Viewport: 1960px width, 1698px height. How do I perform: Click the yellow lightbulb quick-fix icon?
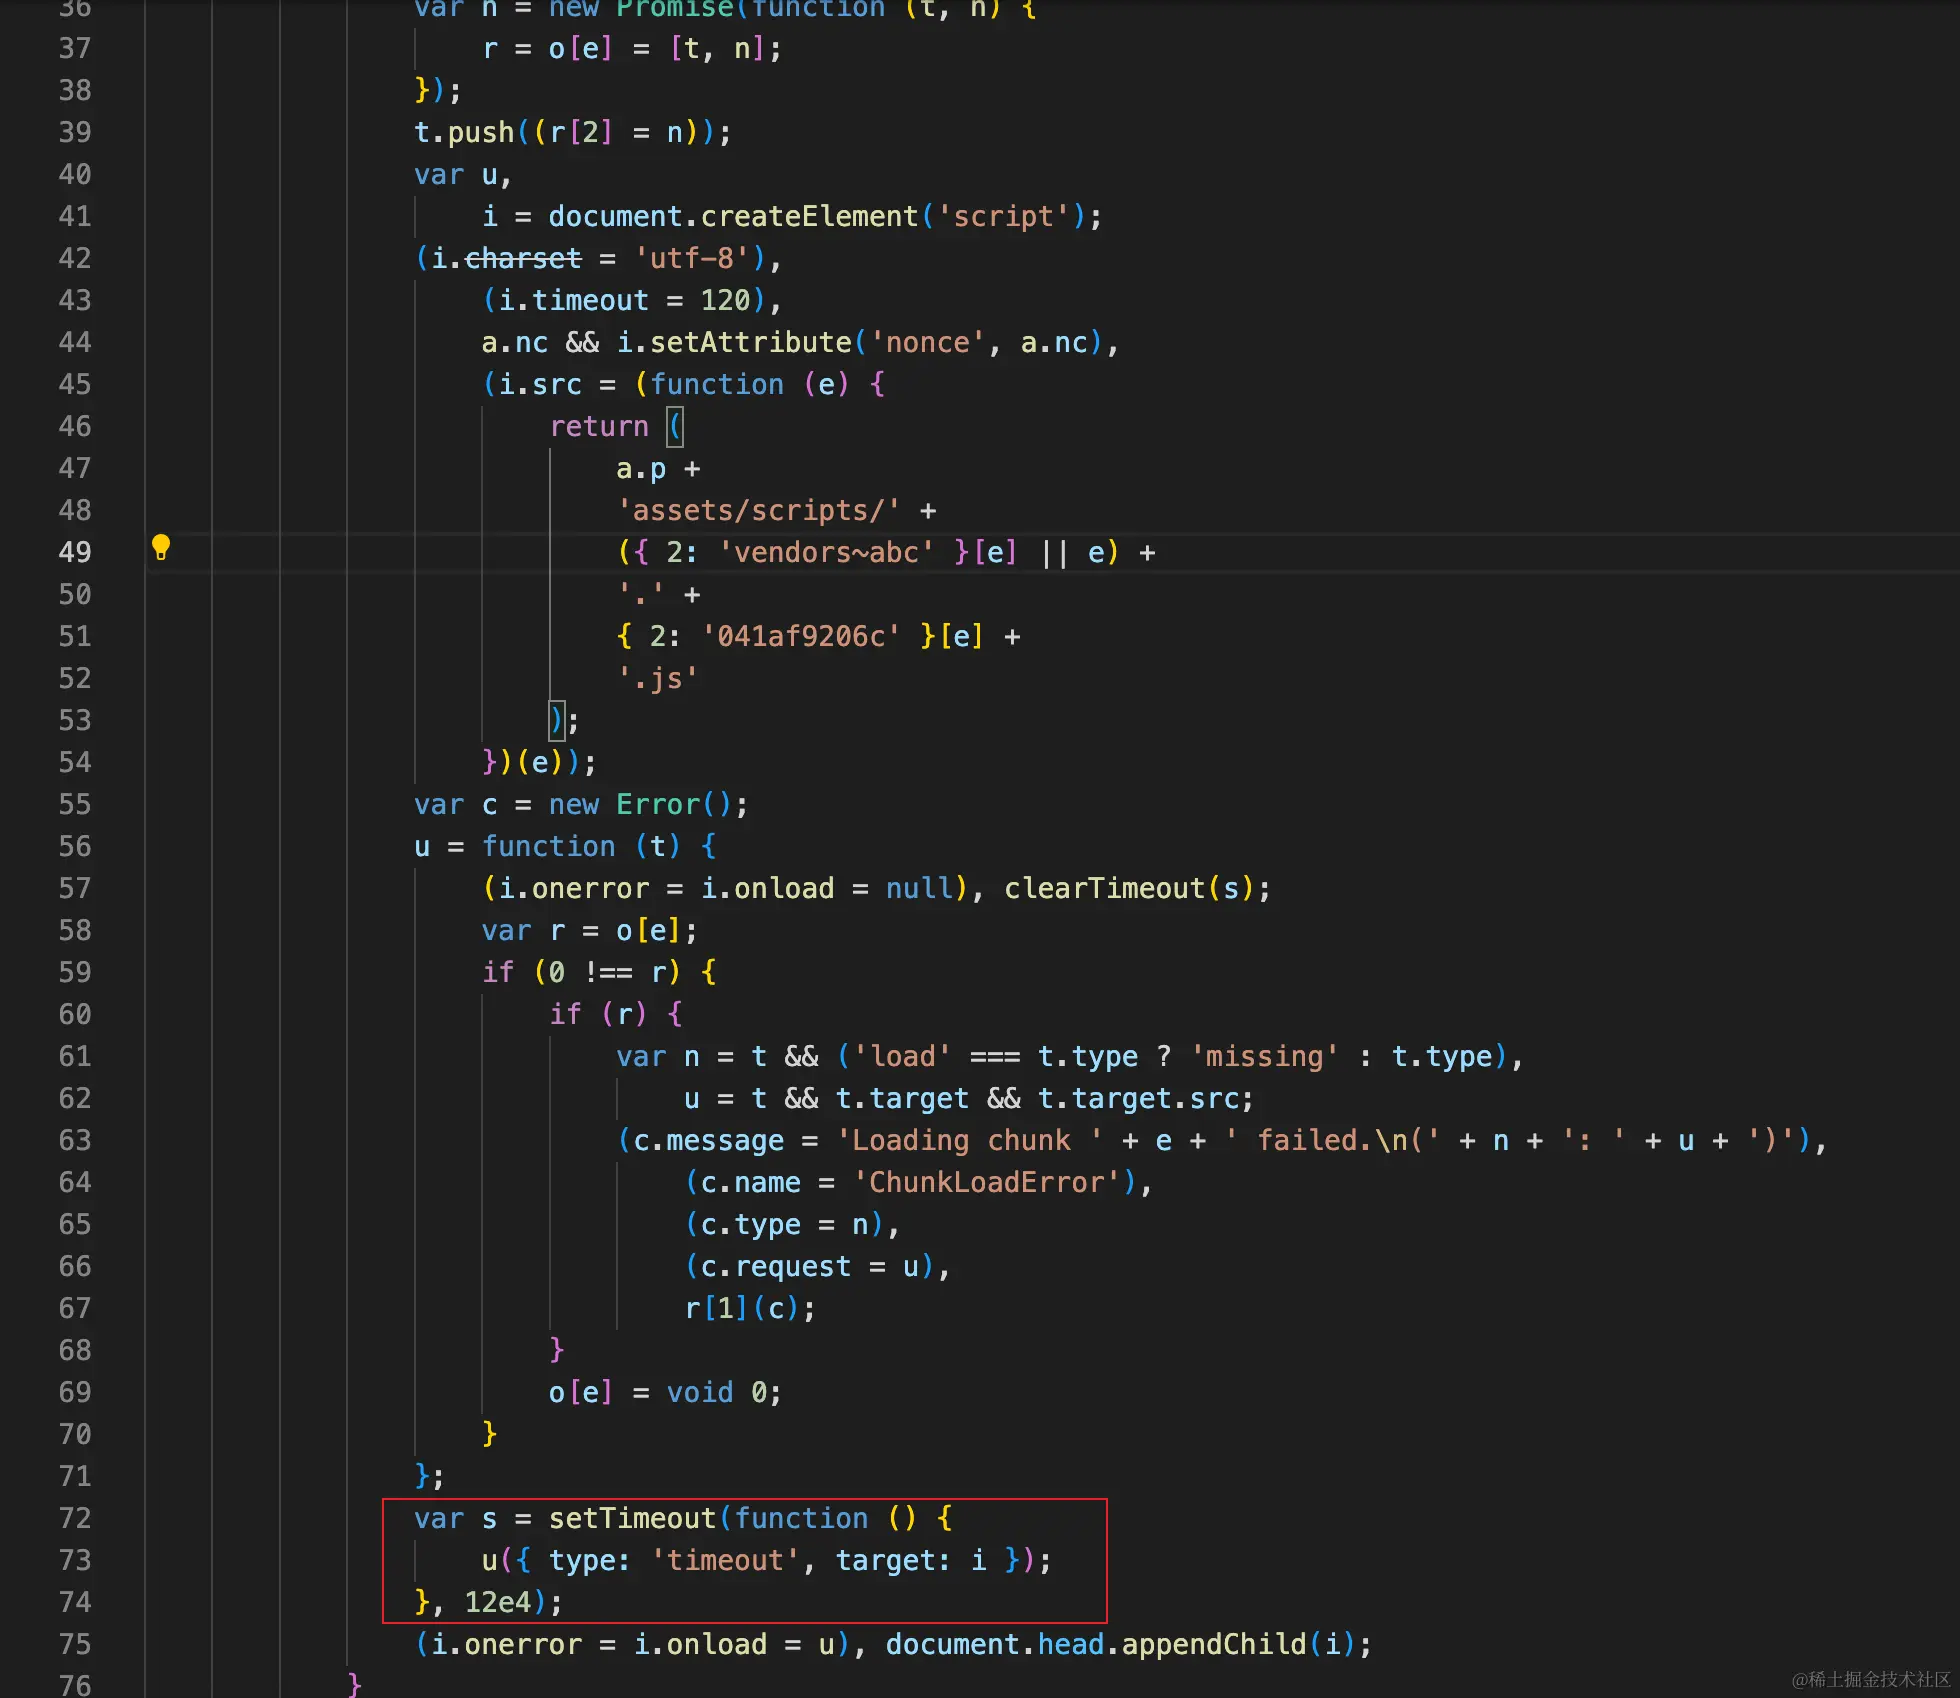pyautogui.click(x=161, y=547)
